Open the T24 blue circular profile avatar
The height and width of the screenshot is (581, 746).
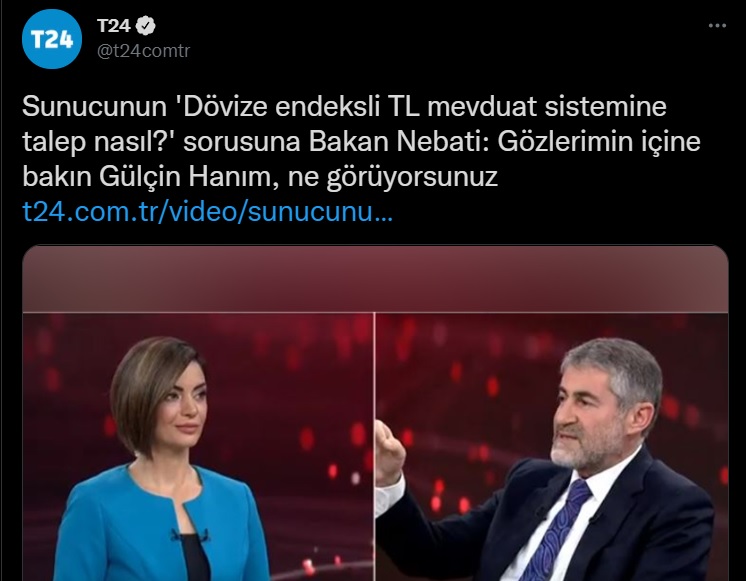tap(52, 39)
